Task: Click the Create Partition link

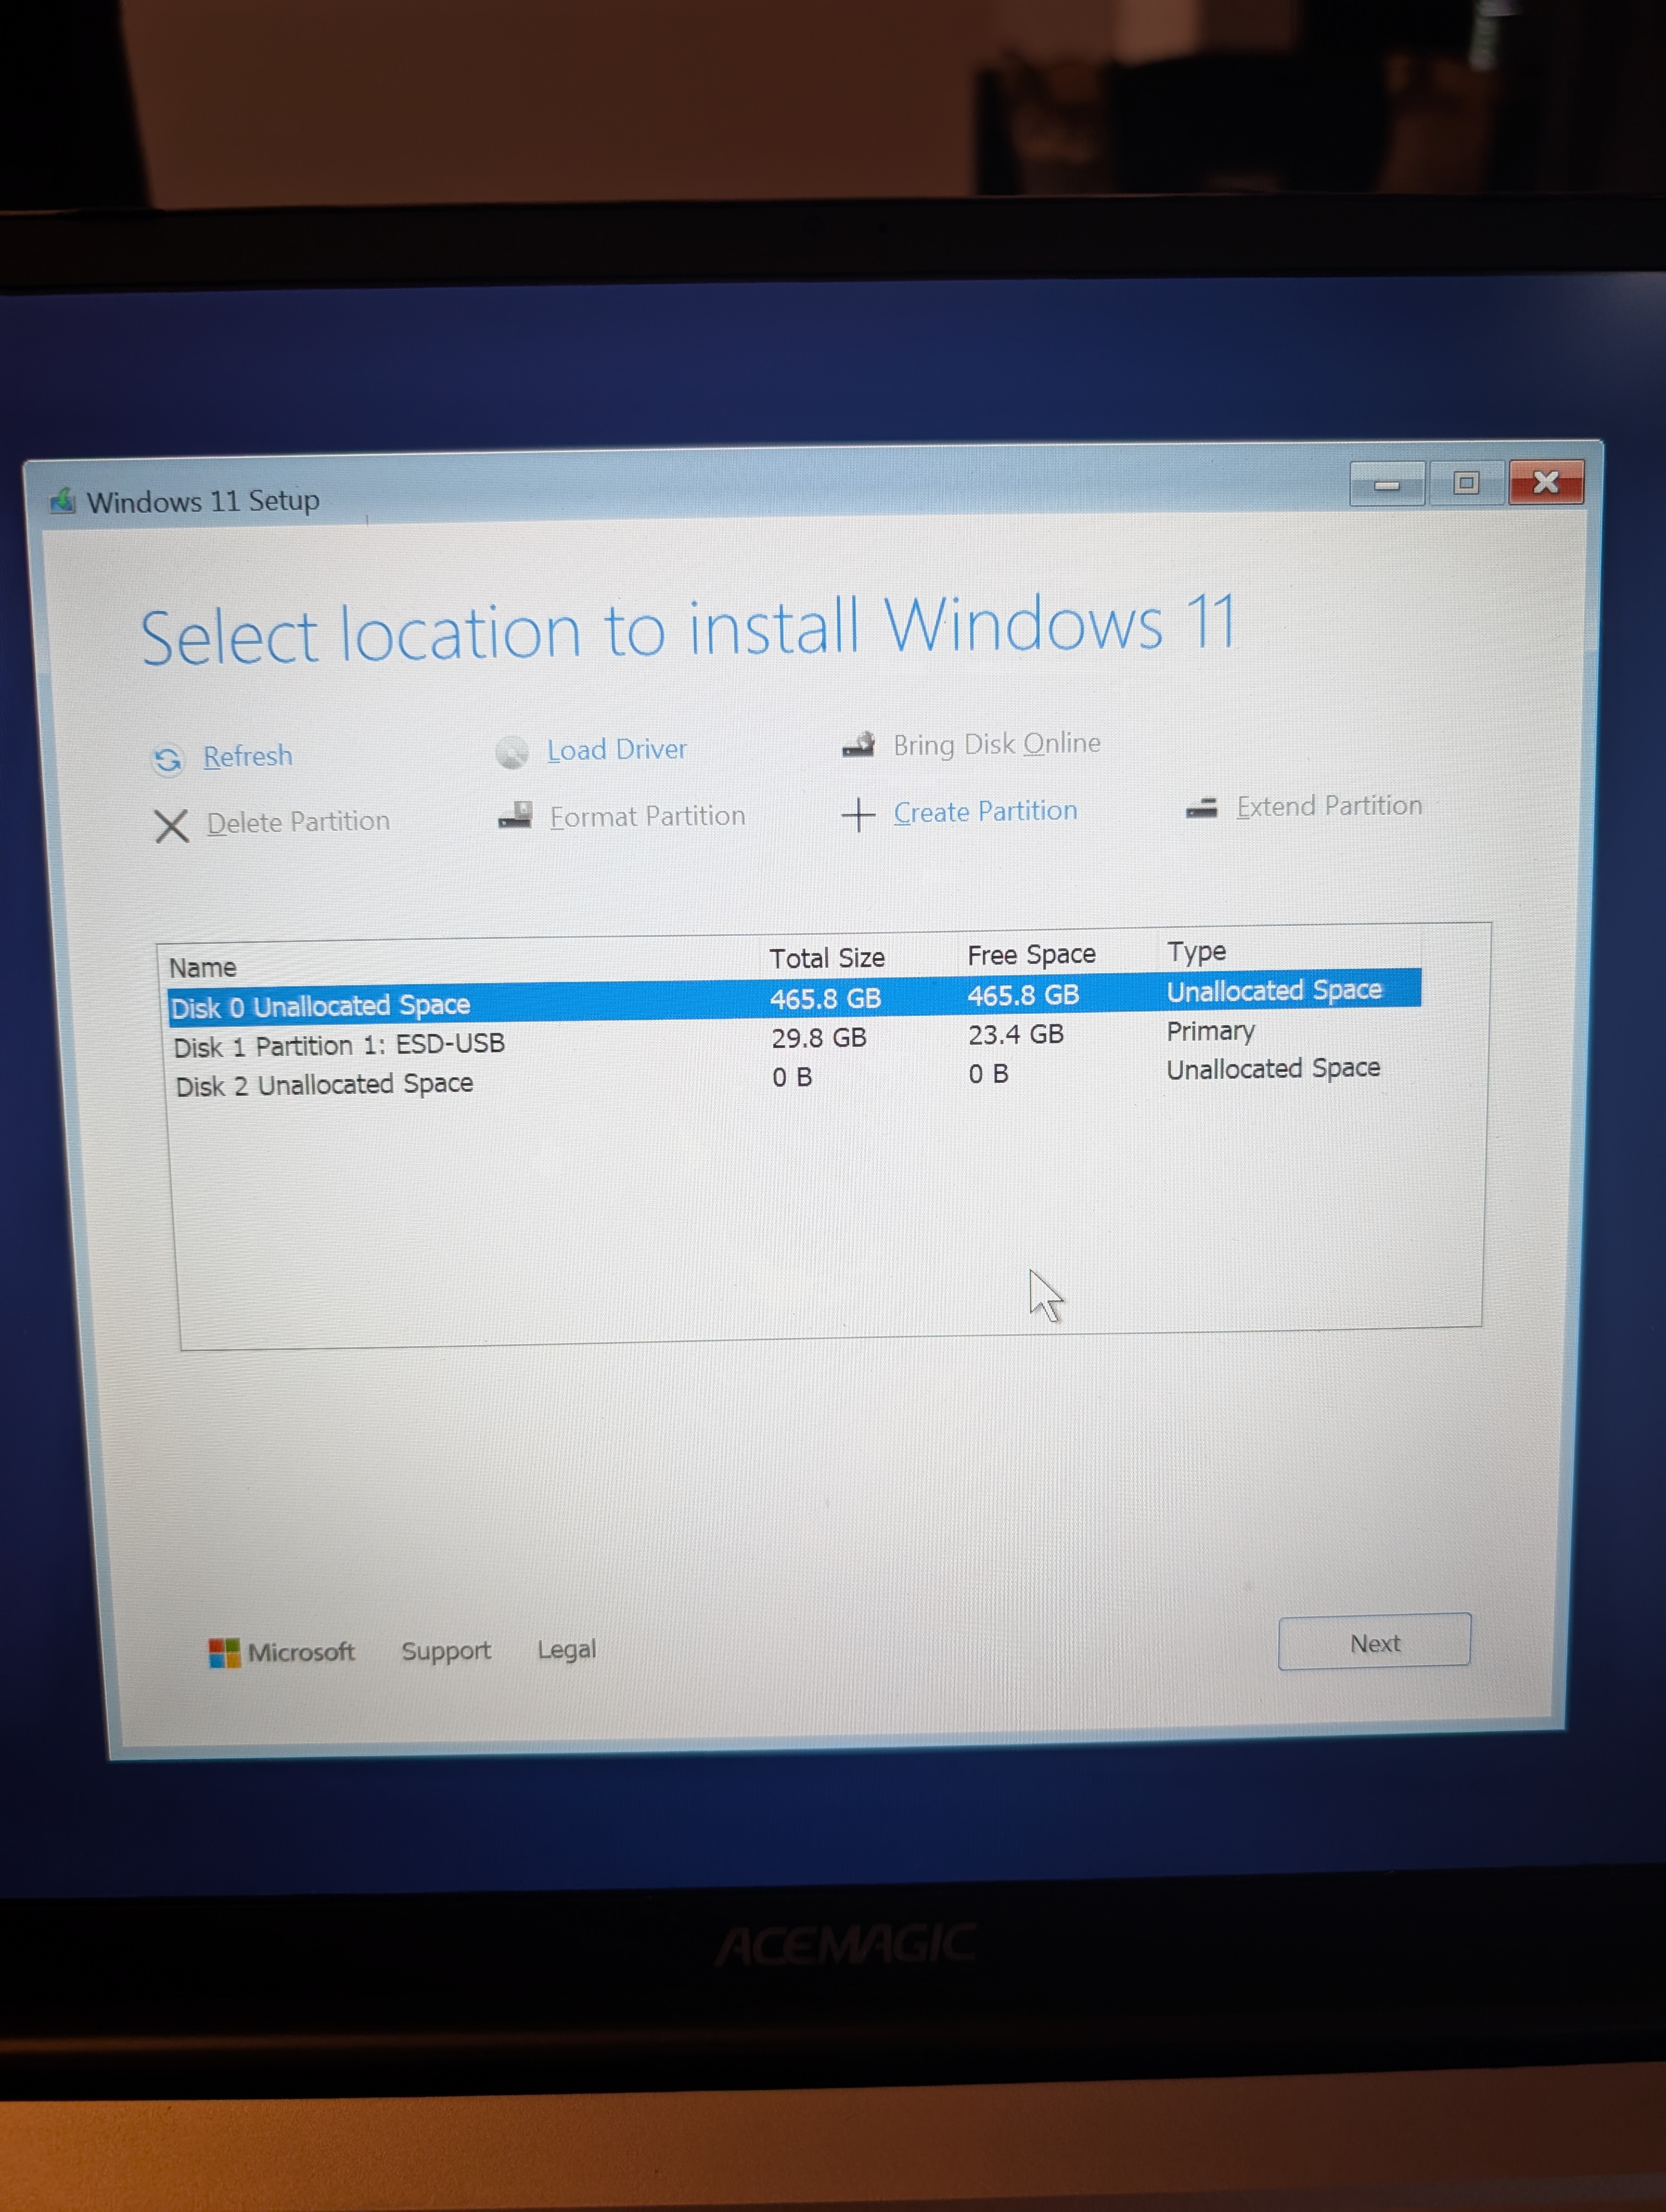Action: (986, 811)
